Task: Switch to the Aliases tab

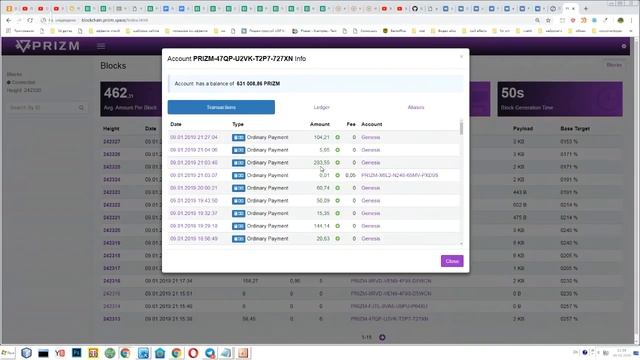Action: pos(416,107)
